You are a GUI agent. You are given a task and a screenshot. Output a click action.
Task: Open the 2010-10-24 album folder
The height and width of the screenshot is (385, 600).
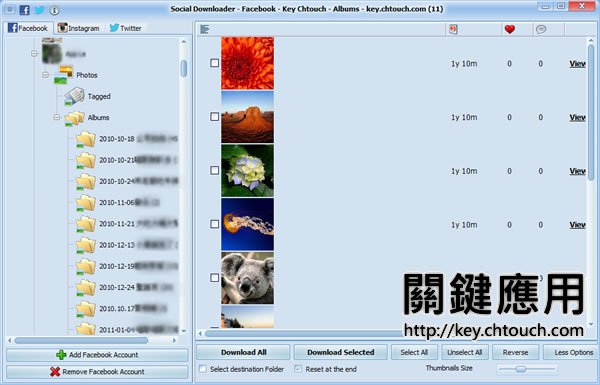click(86, 181)
